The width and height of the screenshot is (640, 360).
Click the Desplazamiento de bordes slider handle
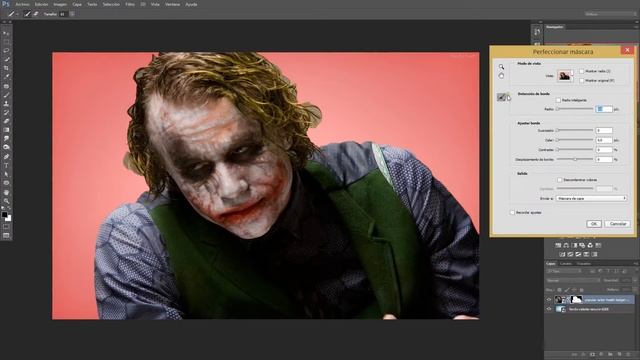coord(575,160)
